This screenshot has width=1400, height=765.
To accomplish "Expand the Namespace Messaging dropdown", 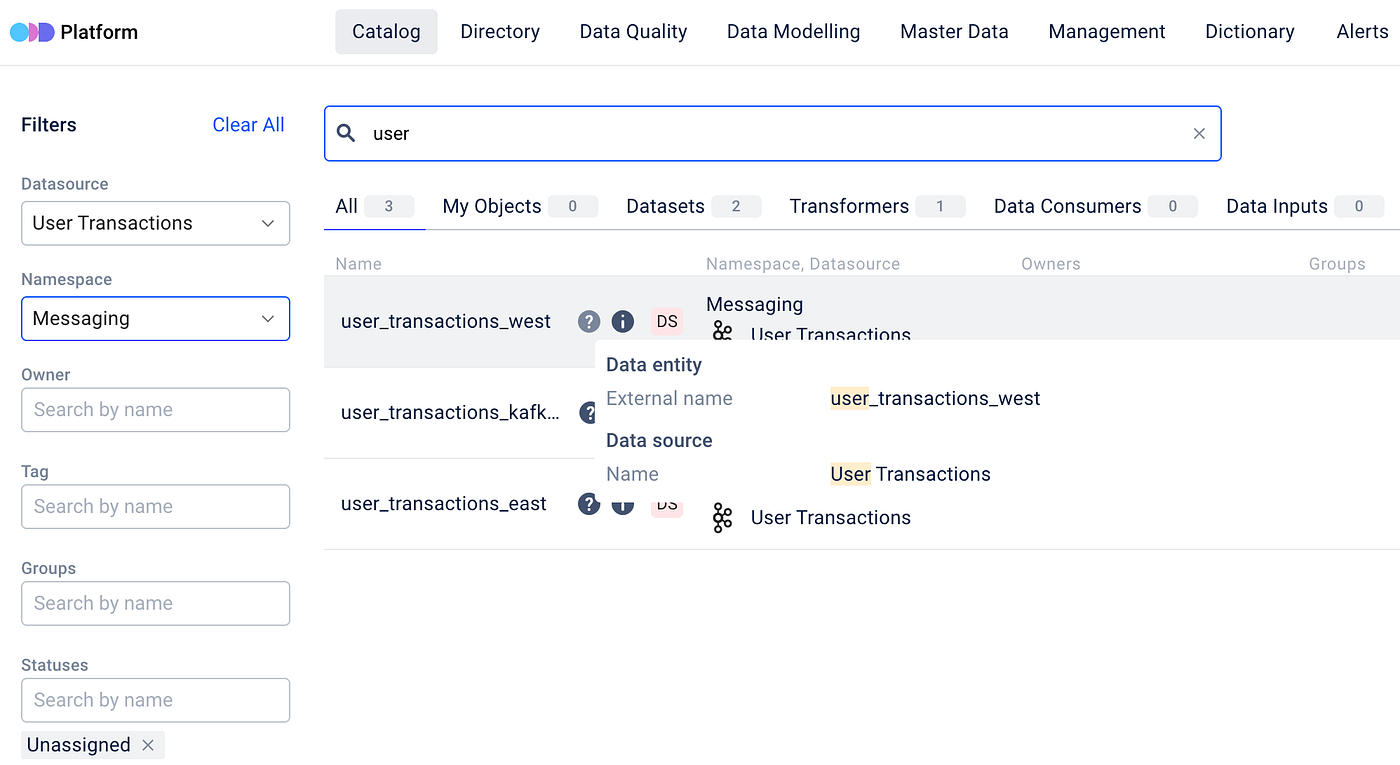I will point(155,319).
